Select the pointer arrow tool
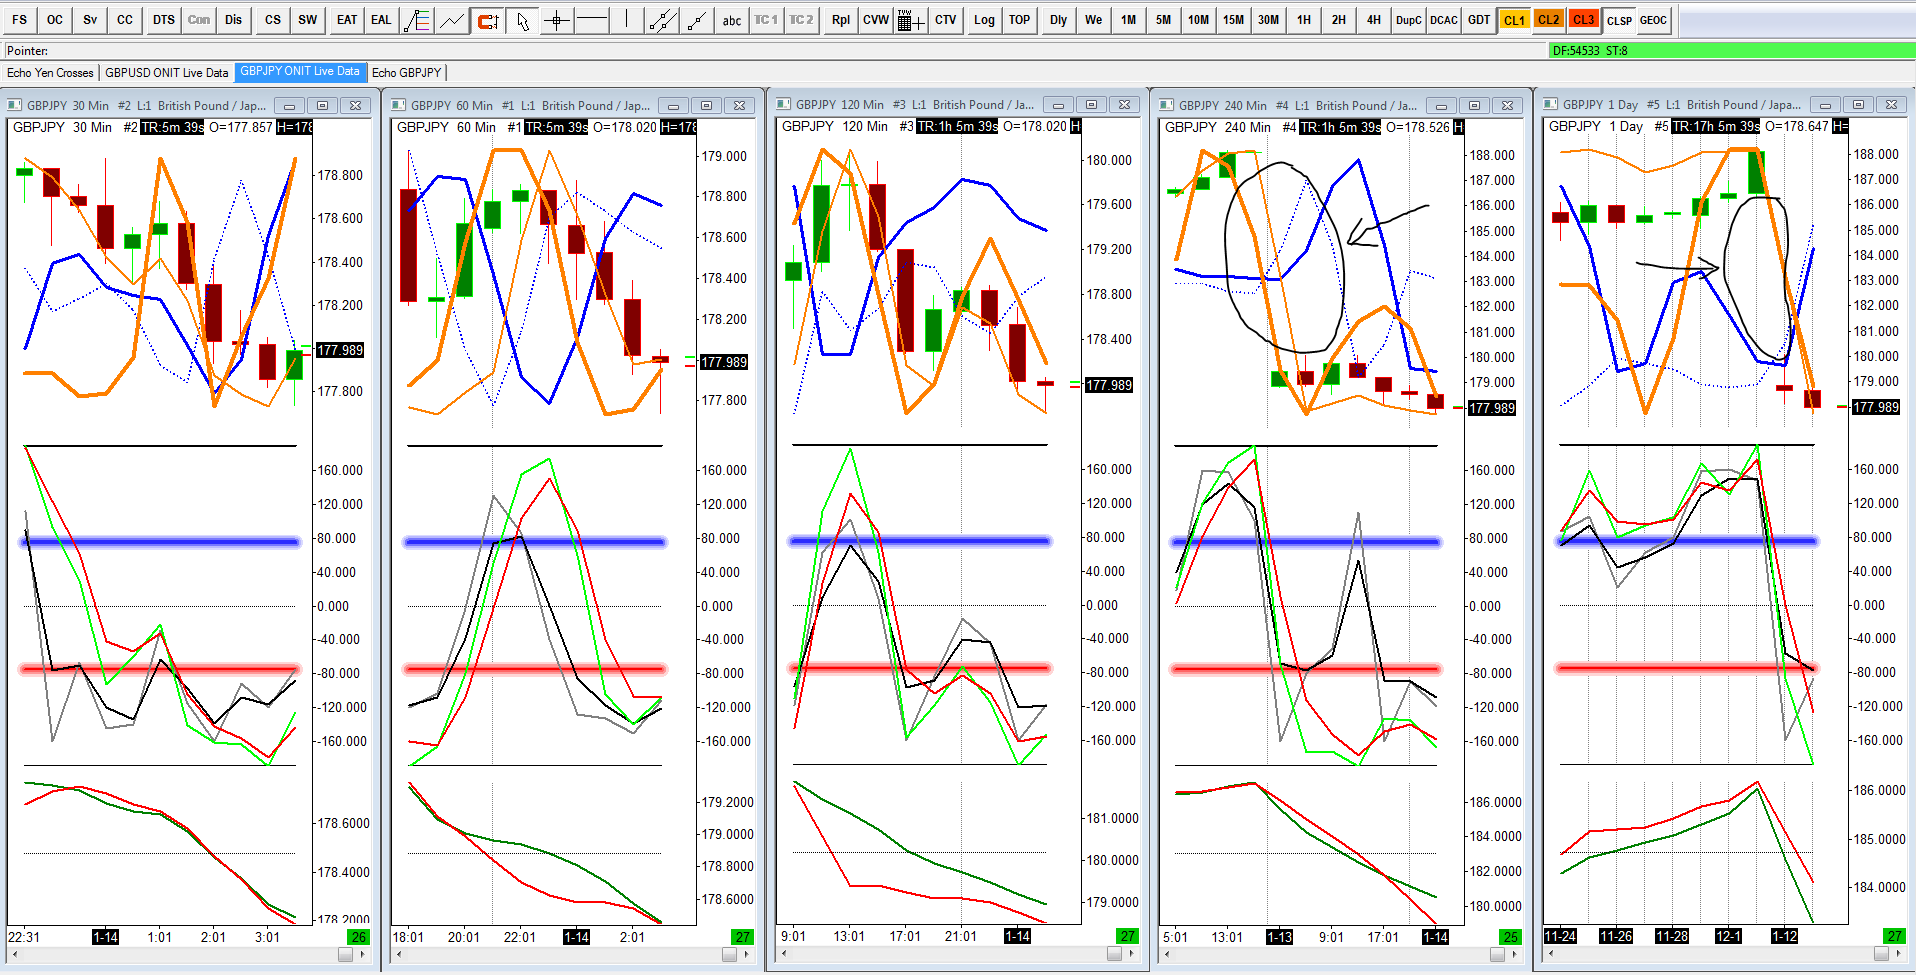1916x975 pixels. (522, 20)
